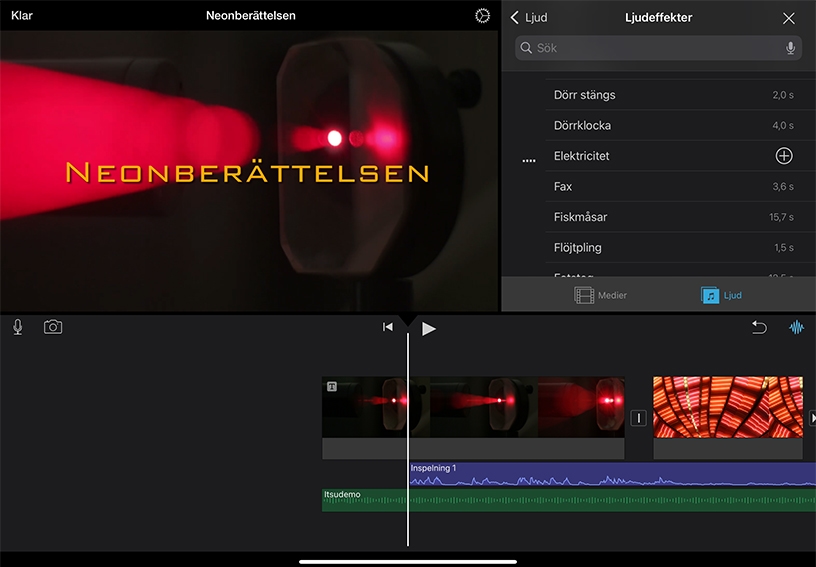The height and width of the screenshot is (567, 816).
Task: Jump to the start of the timeline
Action: tap(388, 327)
